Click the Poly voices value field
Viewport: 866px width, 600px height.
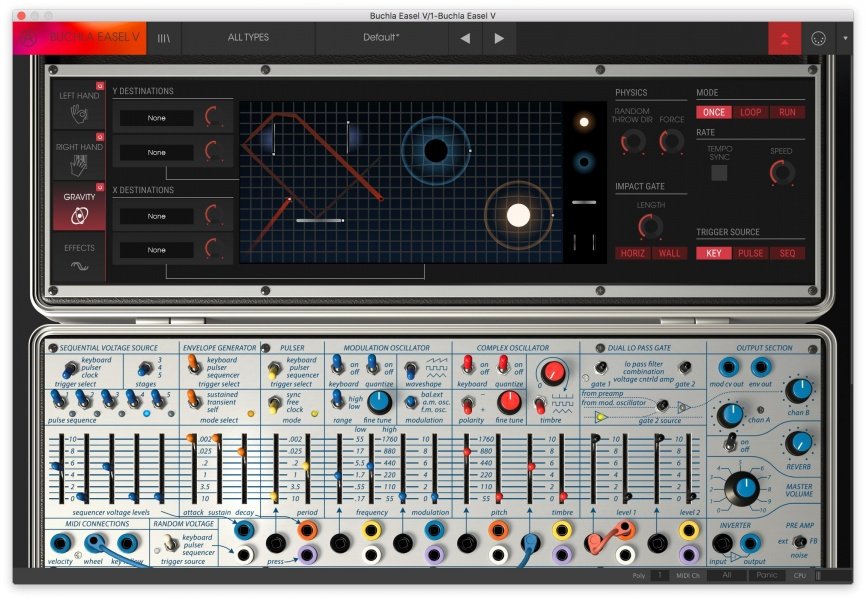pos(659,575)
